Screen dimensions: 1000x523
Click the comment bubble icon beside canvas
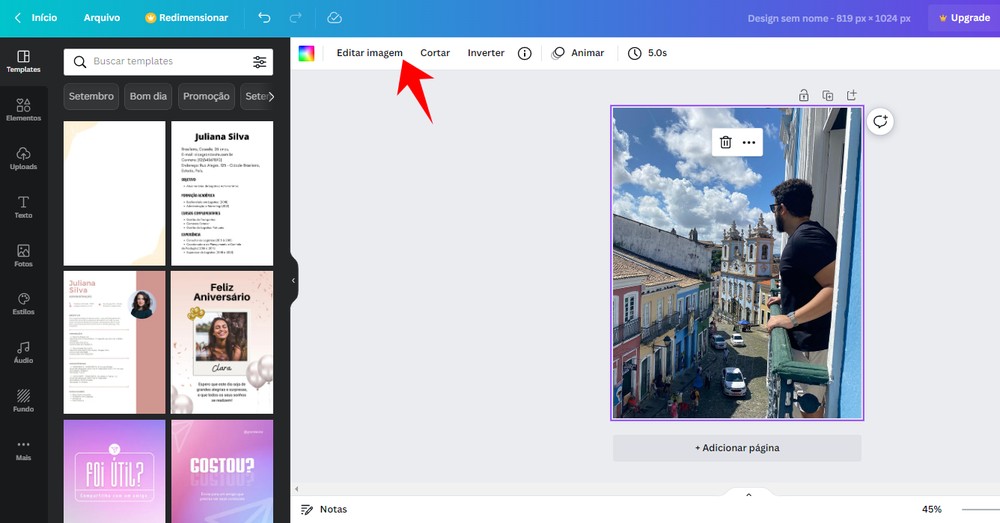pyautogui.click(x=880, y=121)
